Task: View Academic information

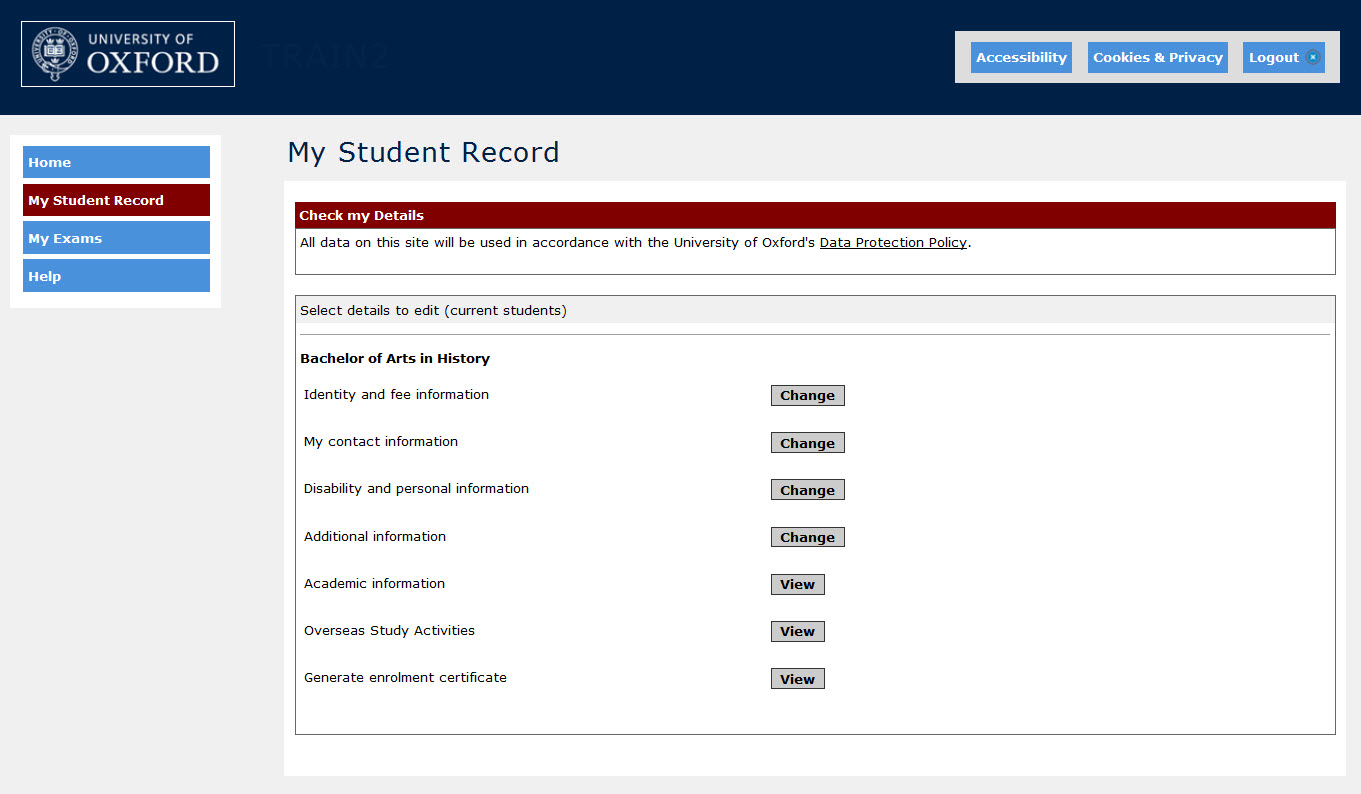Action: click(797, 584)
